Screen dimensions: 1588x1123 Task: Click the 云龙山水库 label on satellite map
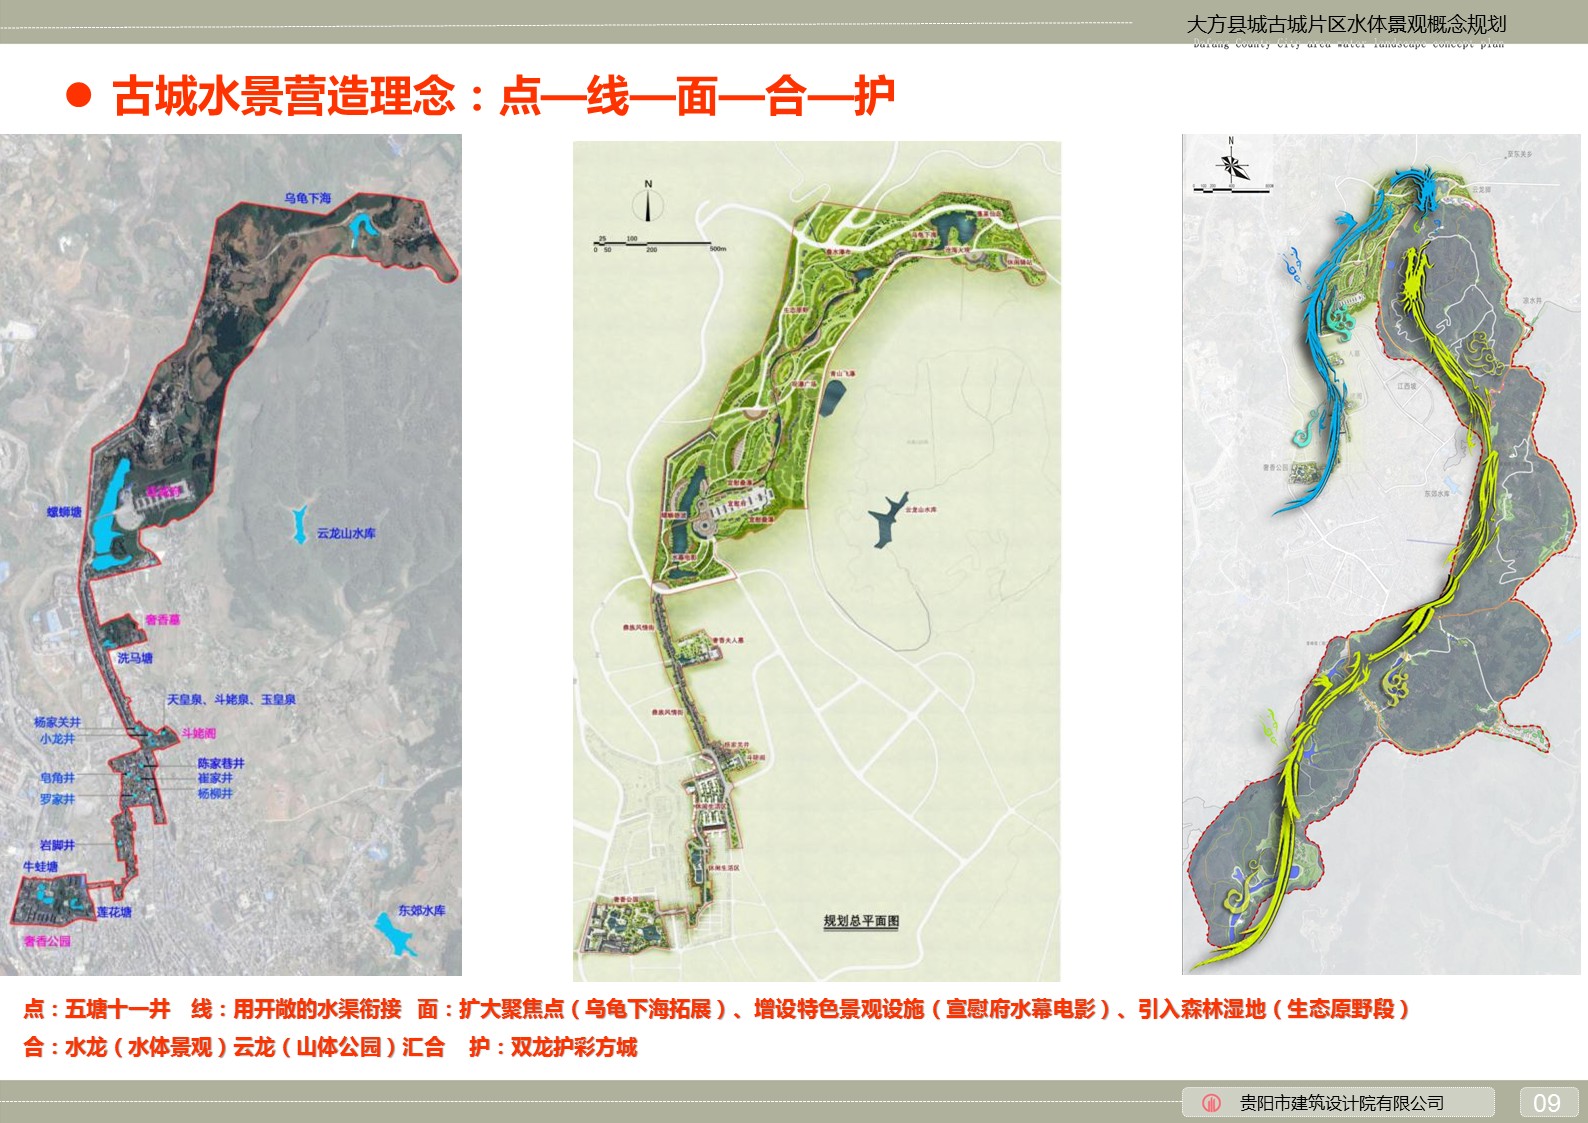[x=346, y=533]
